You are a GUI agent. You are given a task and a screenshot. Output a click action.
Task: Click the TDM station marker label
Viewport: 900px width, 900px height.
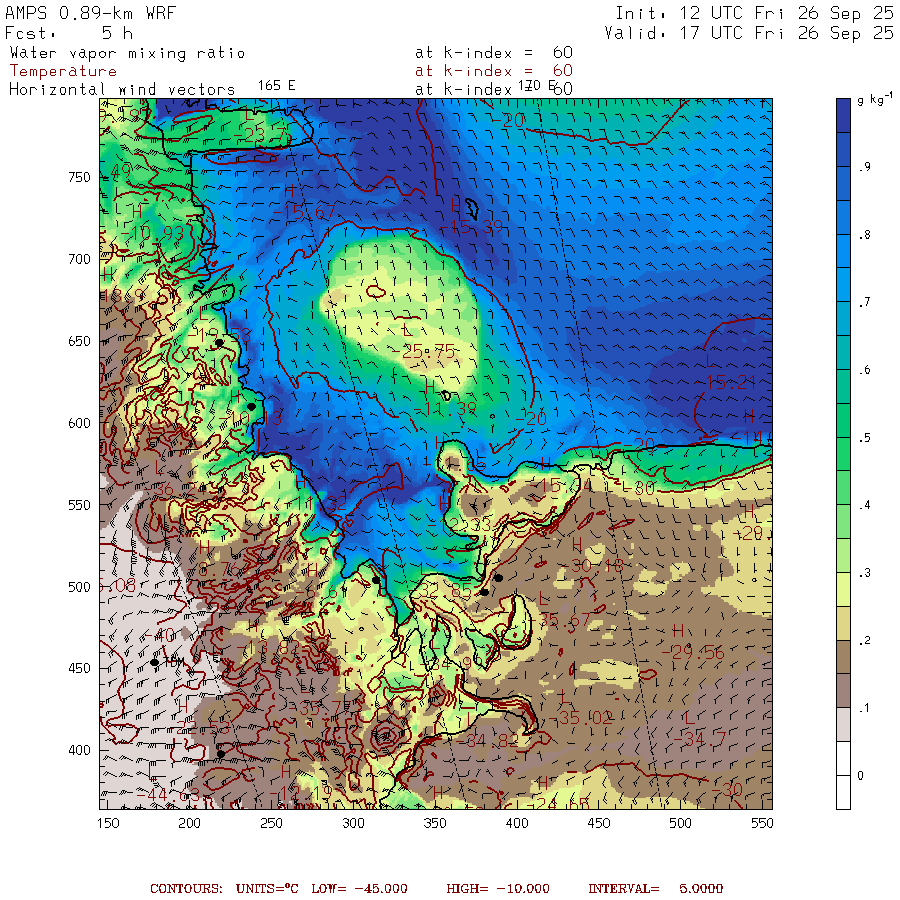[x=174, y=662]
